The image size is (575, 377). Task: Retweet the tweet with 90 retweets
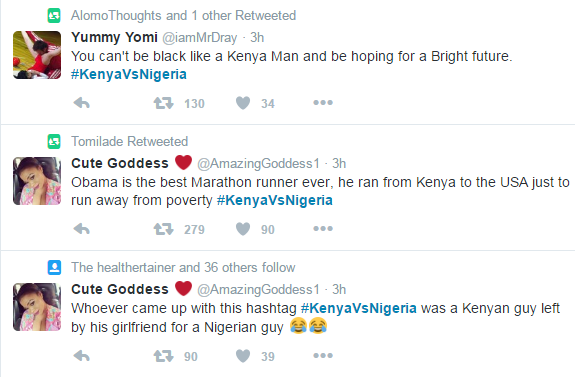point(164,356)
